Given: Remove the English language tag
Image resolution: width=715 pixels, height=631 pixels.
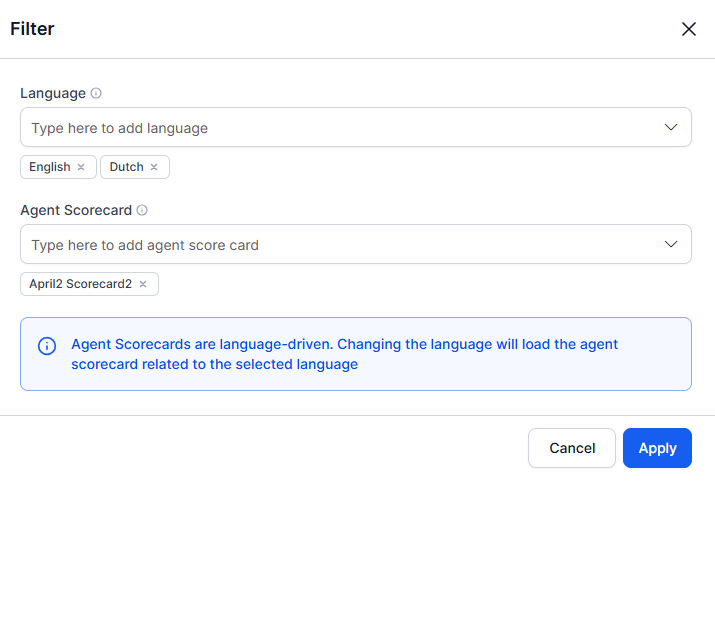Looking at the screenshot, I should pos(81,167).
